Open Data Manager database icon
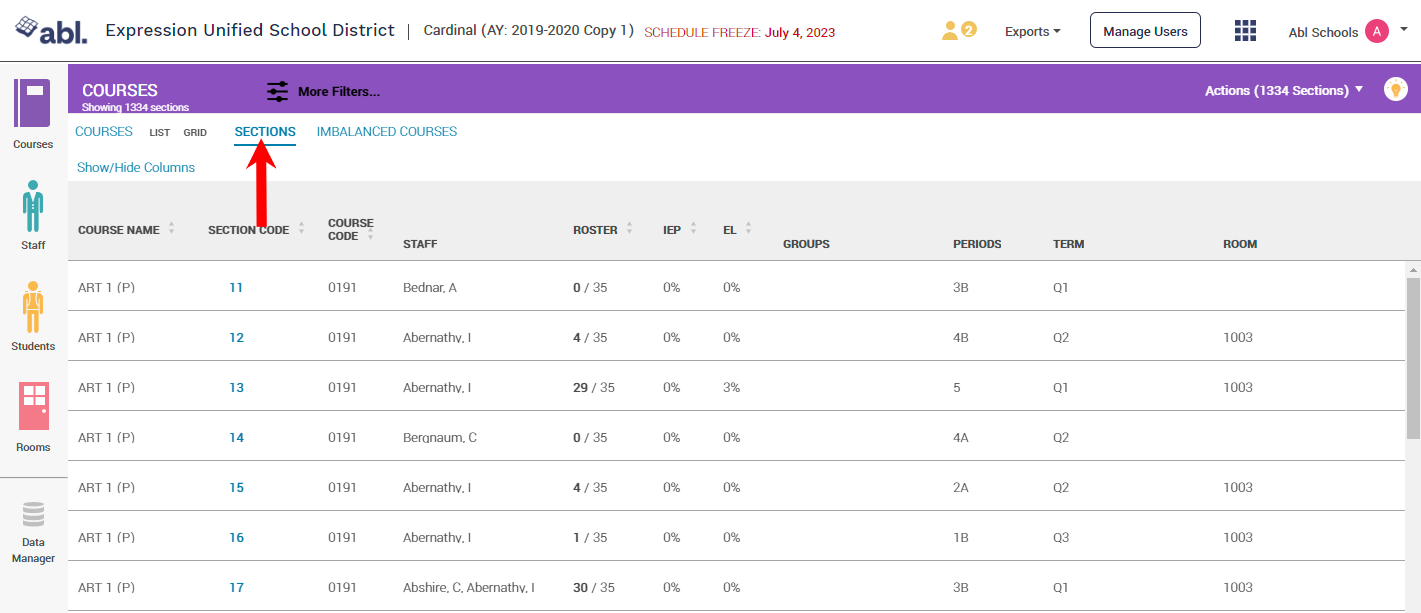Image resolution: width=1421 pixels, height=613 pixels. pos(33,515)
